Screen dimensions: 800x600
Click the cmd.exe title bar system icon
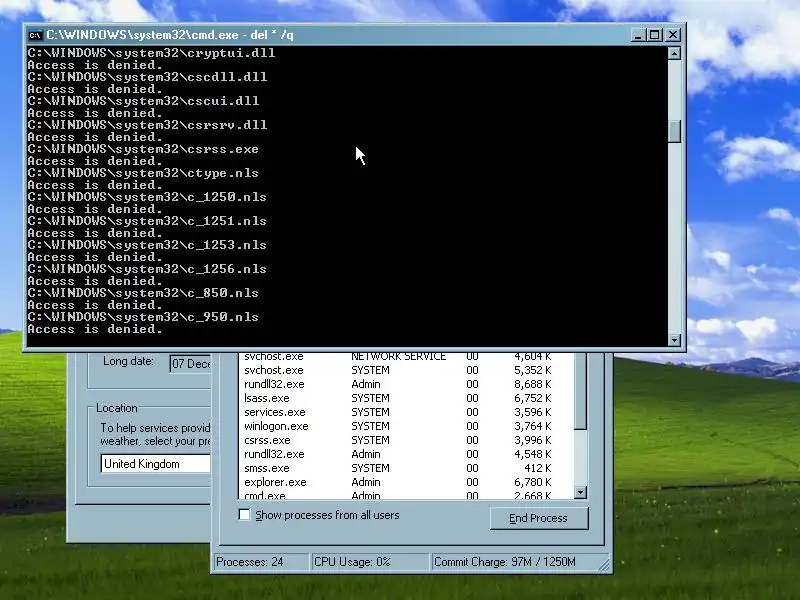point(35,35)
